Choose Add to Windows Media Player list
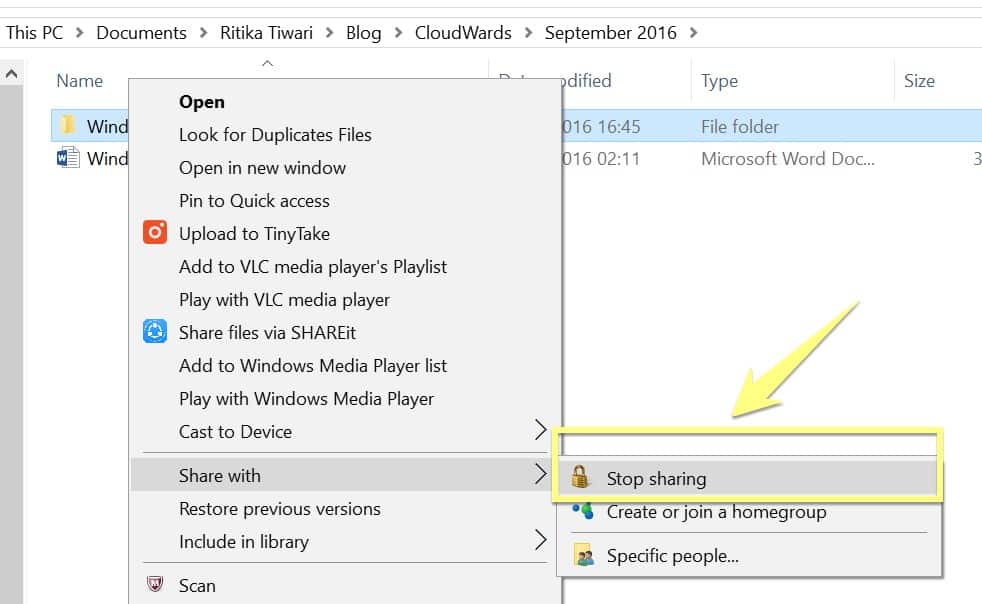Screen dimensions: 982x604 click(313, 366)
